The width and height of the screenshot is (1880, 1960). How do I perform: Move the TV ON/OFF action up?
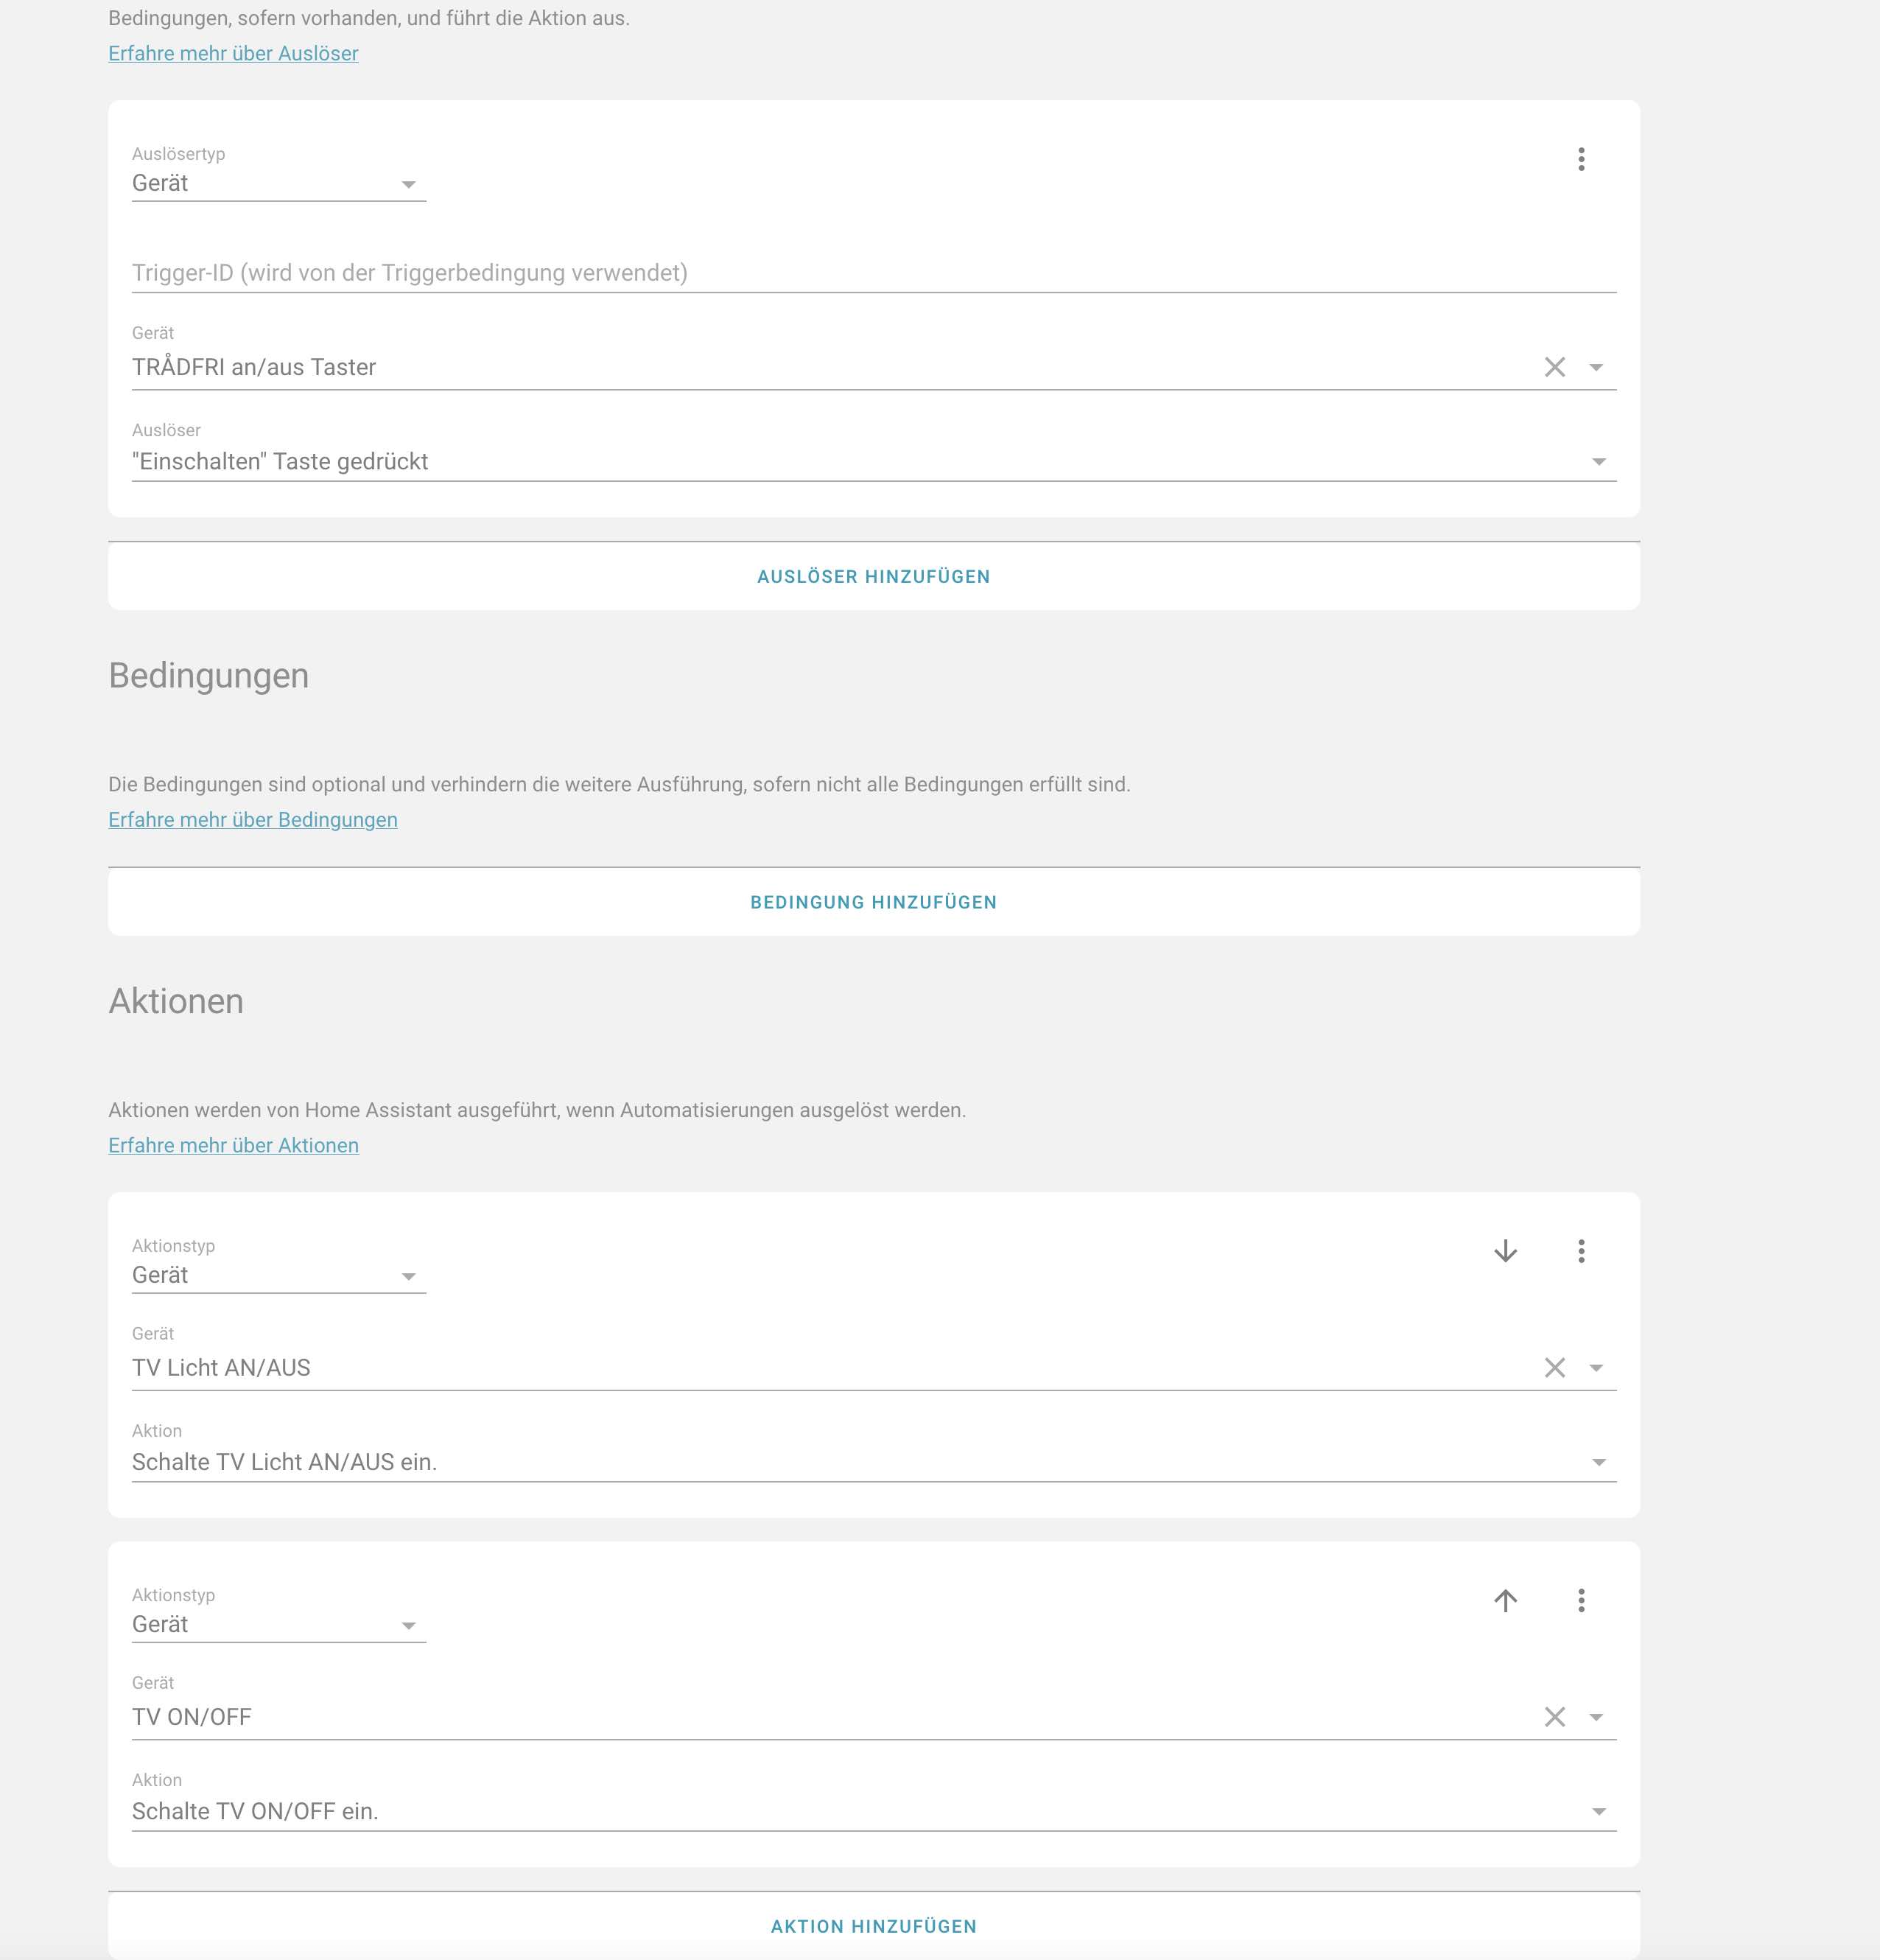(x=1505, y=1600)
